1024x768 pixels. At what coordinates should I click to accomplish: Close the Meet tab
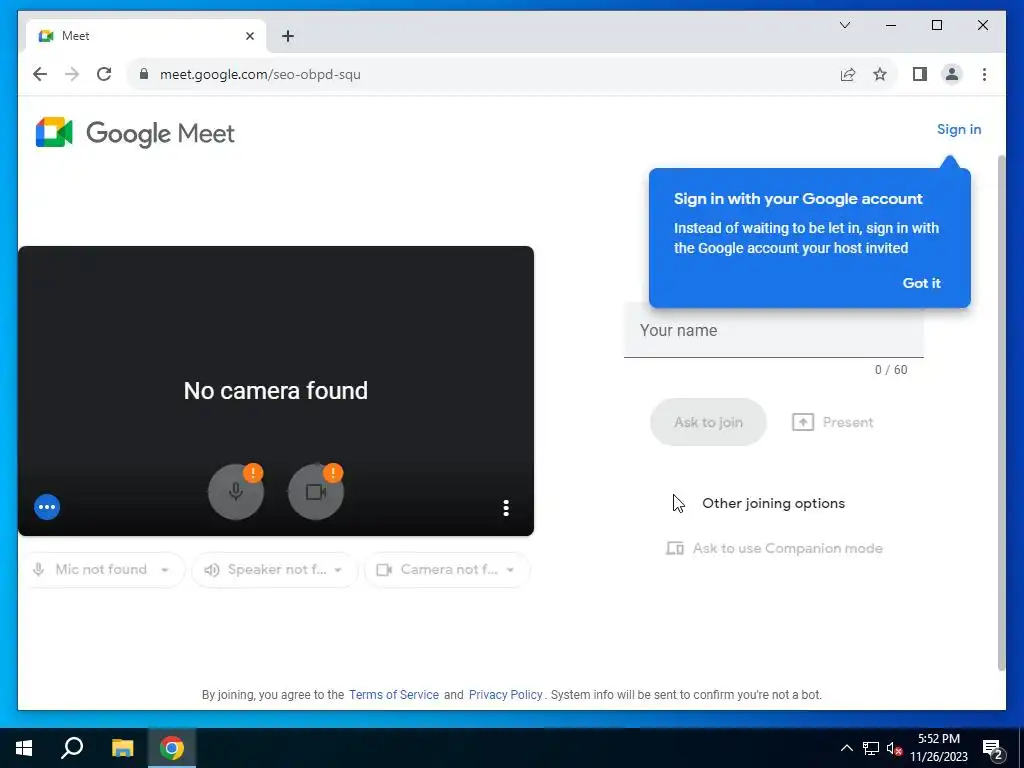tap(249, 36)
